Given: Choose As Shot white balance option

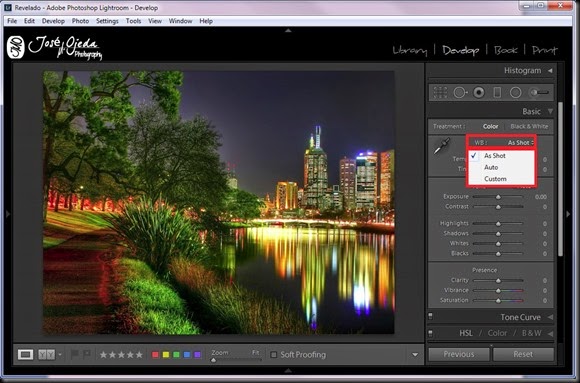Looking at the screenshot, I should coord(495,156).
